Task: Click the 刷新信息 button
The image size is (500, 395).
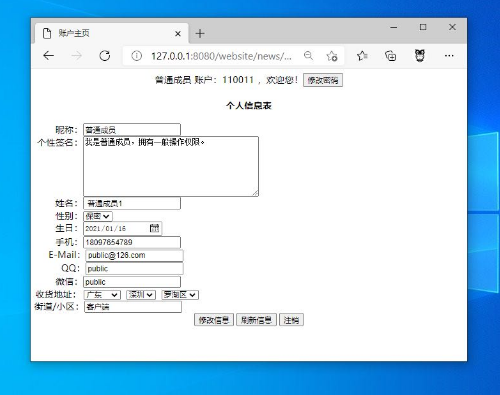Action: coord(256,320)
